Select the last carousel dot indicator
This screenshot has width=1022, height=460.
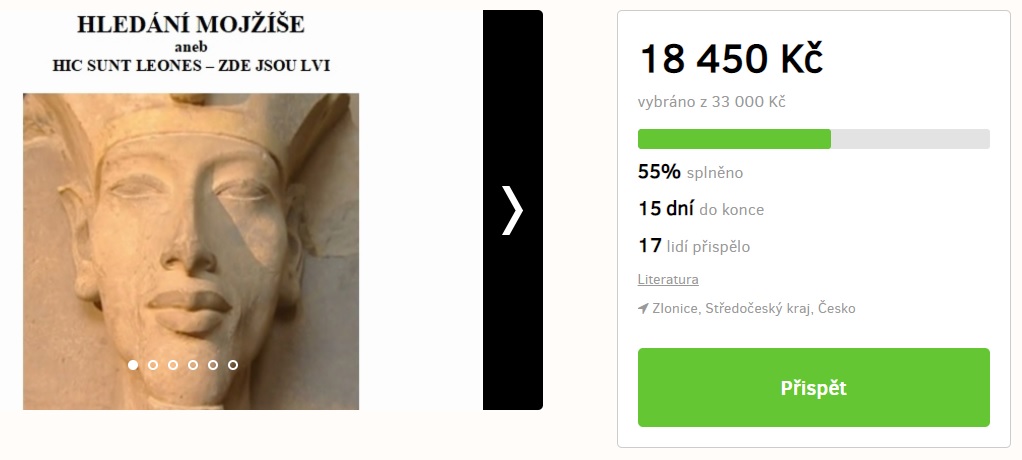tap(233, 365)
